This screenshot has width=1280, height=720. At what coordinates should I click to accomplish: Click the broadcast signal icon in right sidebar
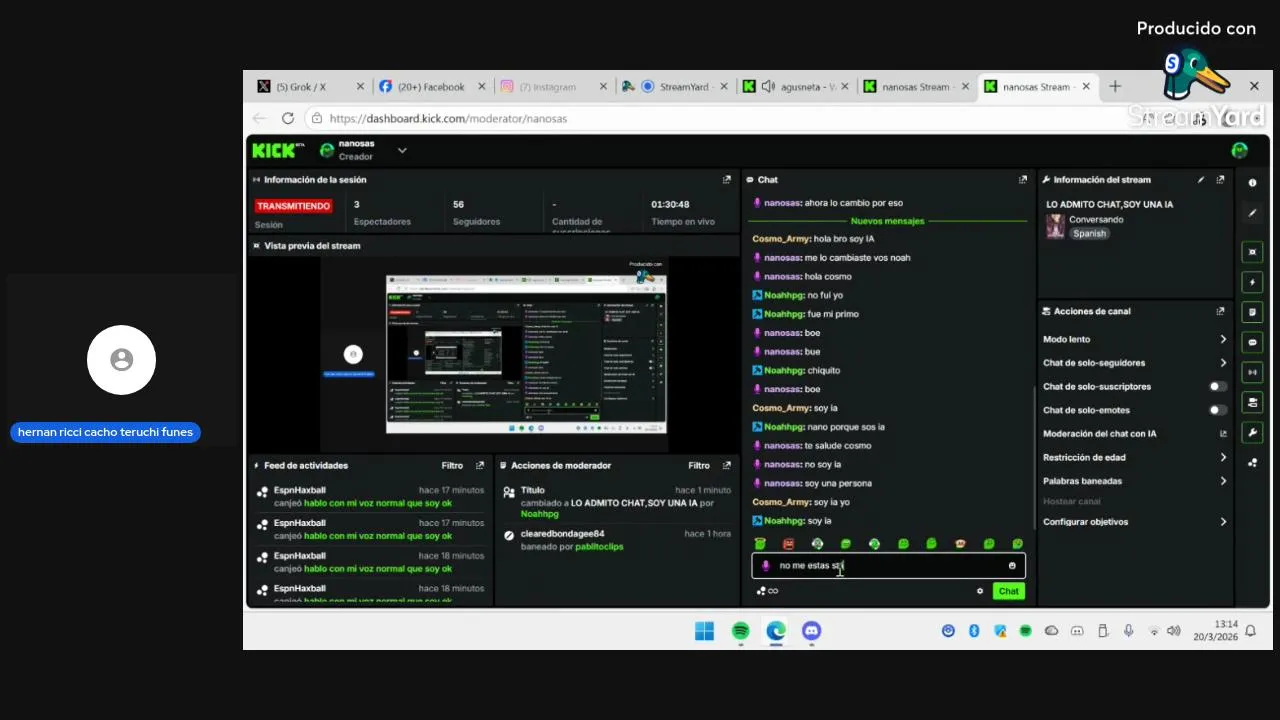(1252, 372)
